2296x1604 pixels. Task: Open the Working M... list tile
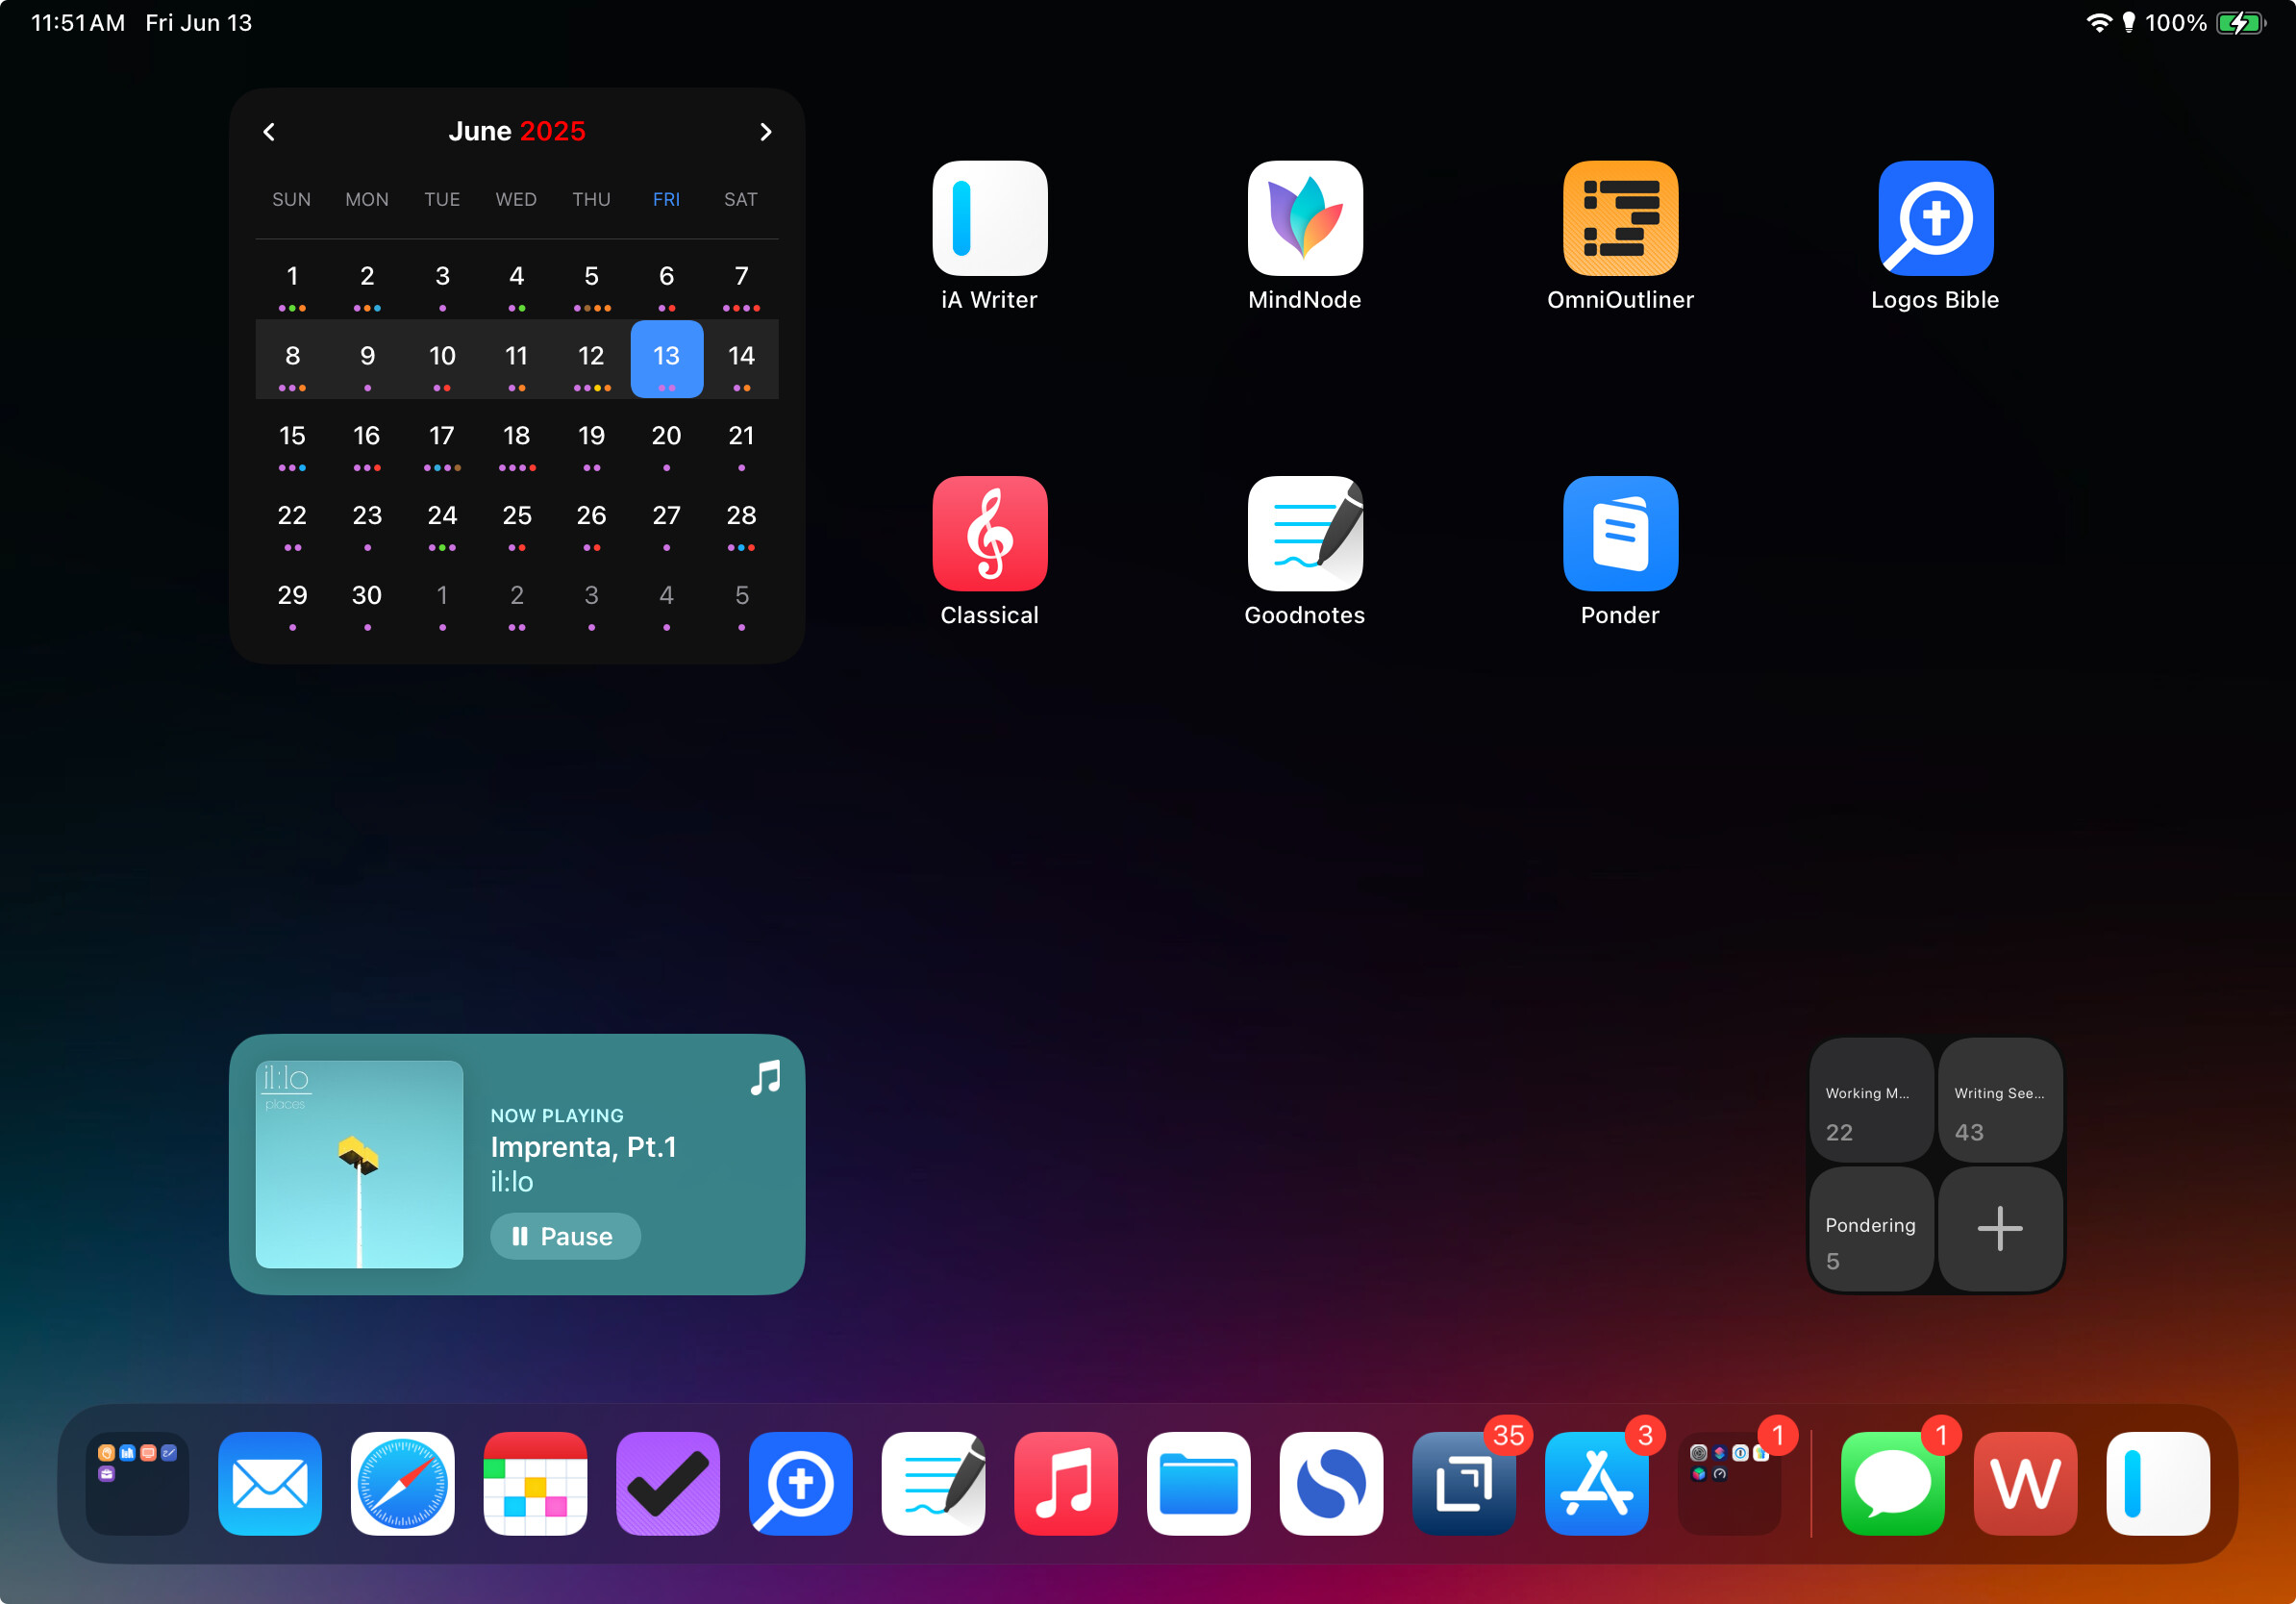pyautogui.click(x=1871, y=1100)
